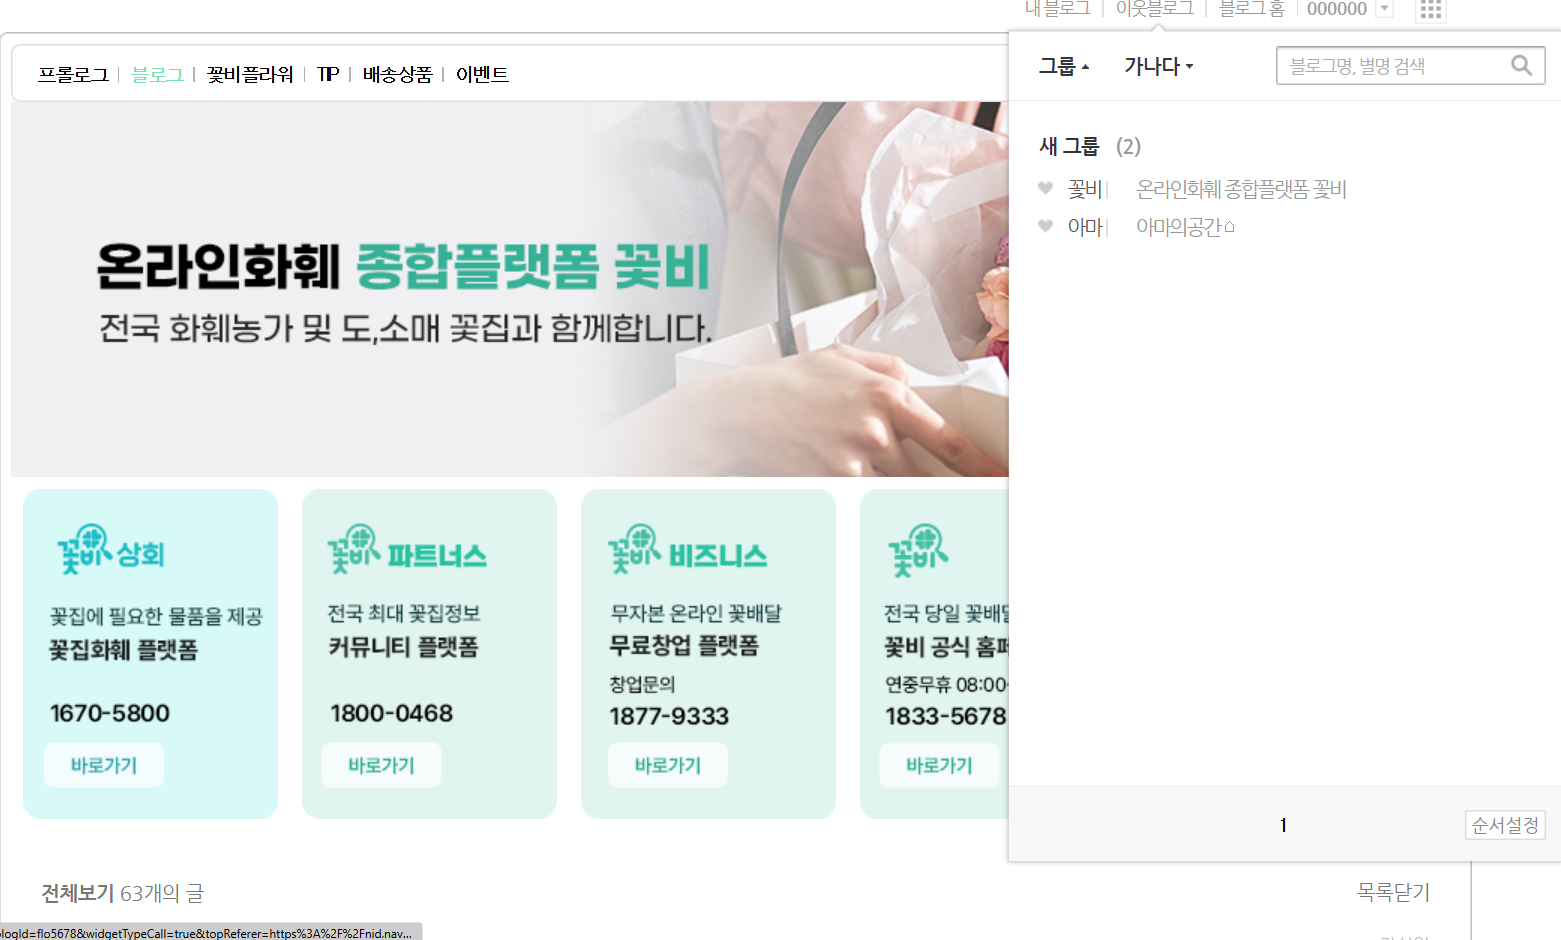Click the 꽃비 nickname in the list
Image resolution: width=1561 pixels, height=940 pixels.
[x=1085, y=189]
